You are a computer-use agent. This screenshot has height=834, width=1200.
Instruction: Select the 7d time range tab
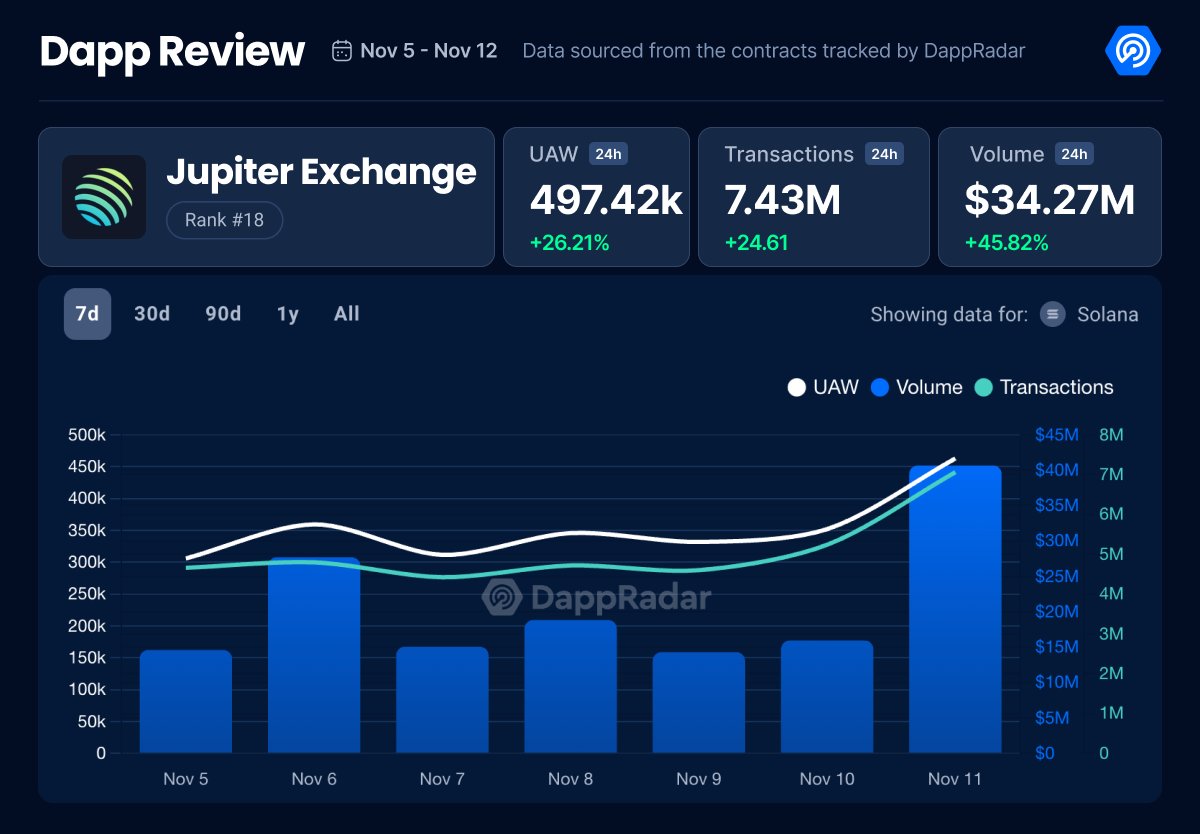[x=87, y=314]
